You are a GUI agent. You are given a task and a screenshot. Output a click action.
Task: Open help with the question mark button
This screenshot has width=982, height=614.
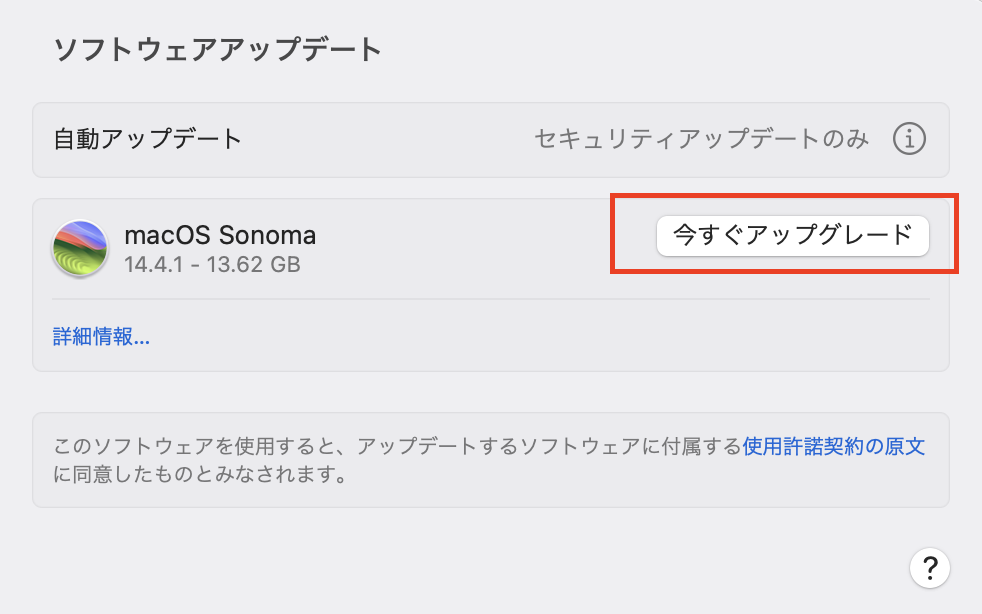(929, 568)
